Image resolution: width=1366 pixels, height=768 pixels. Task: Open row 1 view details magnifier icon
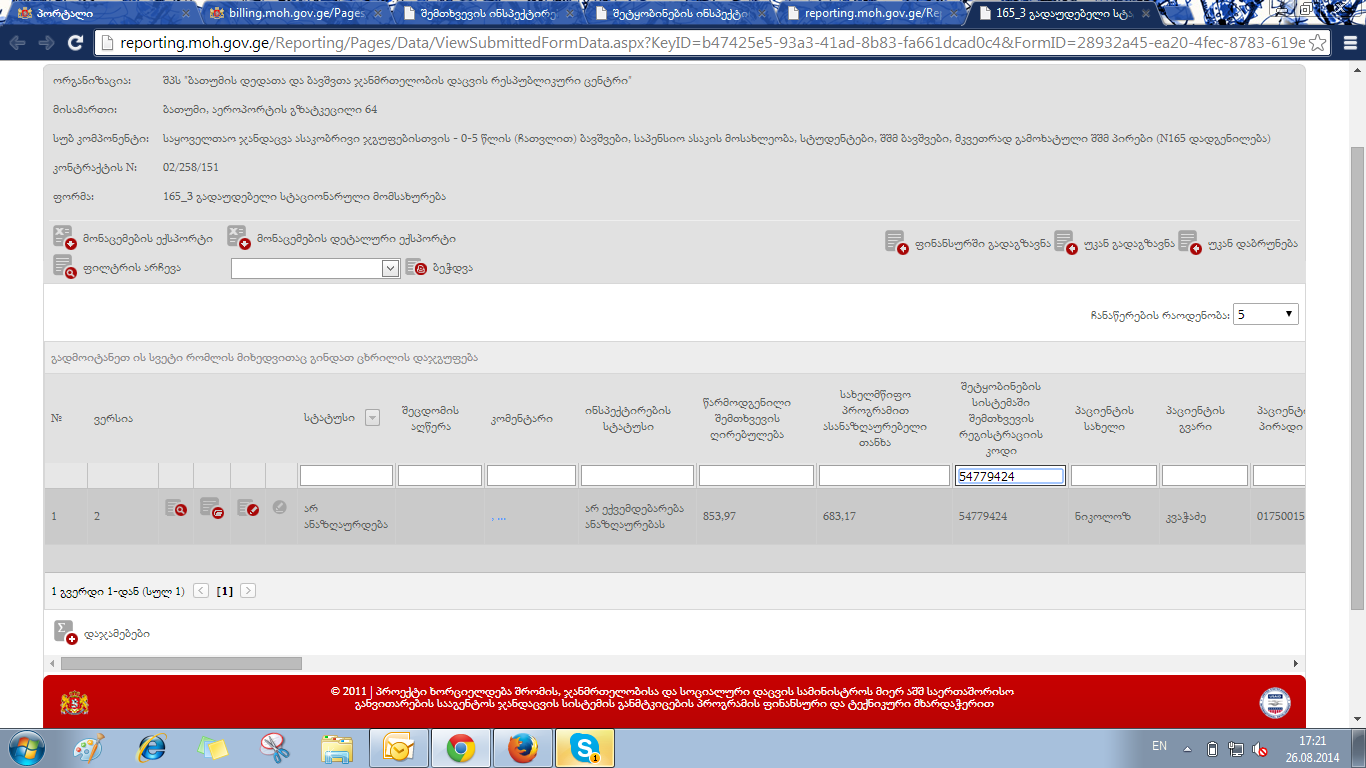click(176, 508)
